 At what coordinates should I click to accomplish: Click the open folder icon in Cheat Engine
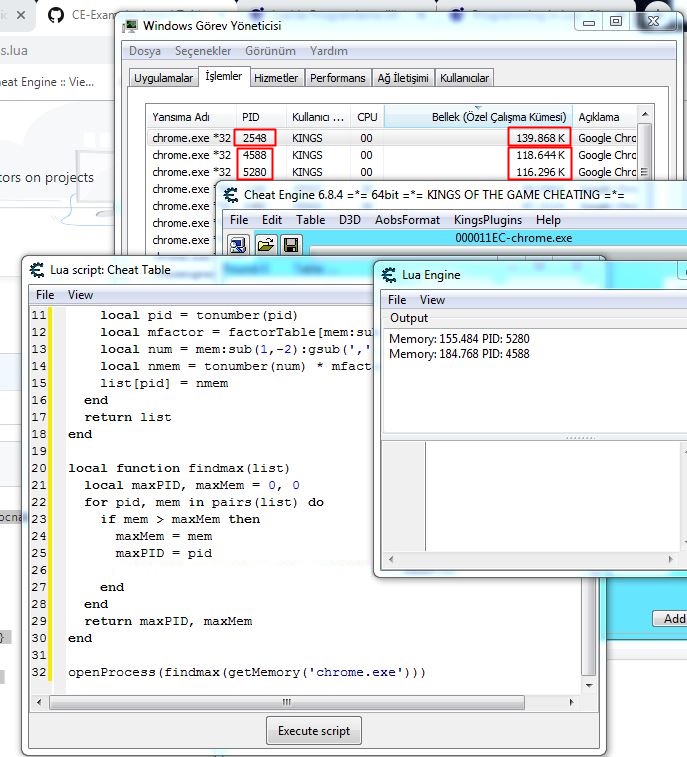pyautogui.click(x=265, y=244)
